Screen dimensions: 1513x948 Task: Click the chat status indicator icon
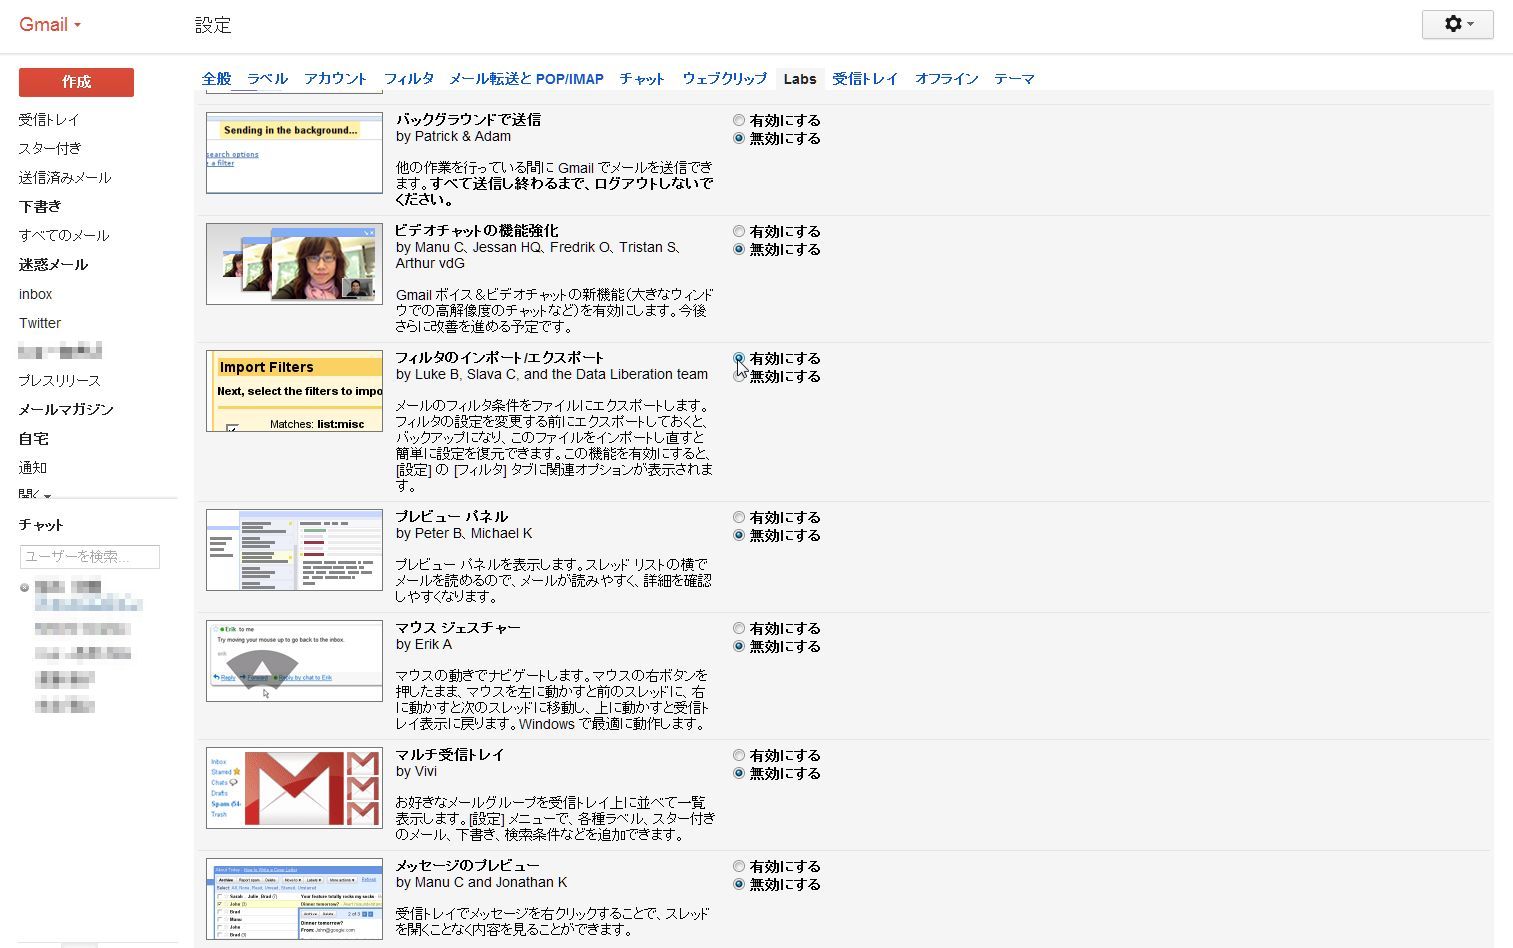25,588
